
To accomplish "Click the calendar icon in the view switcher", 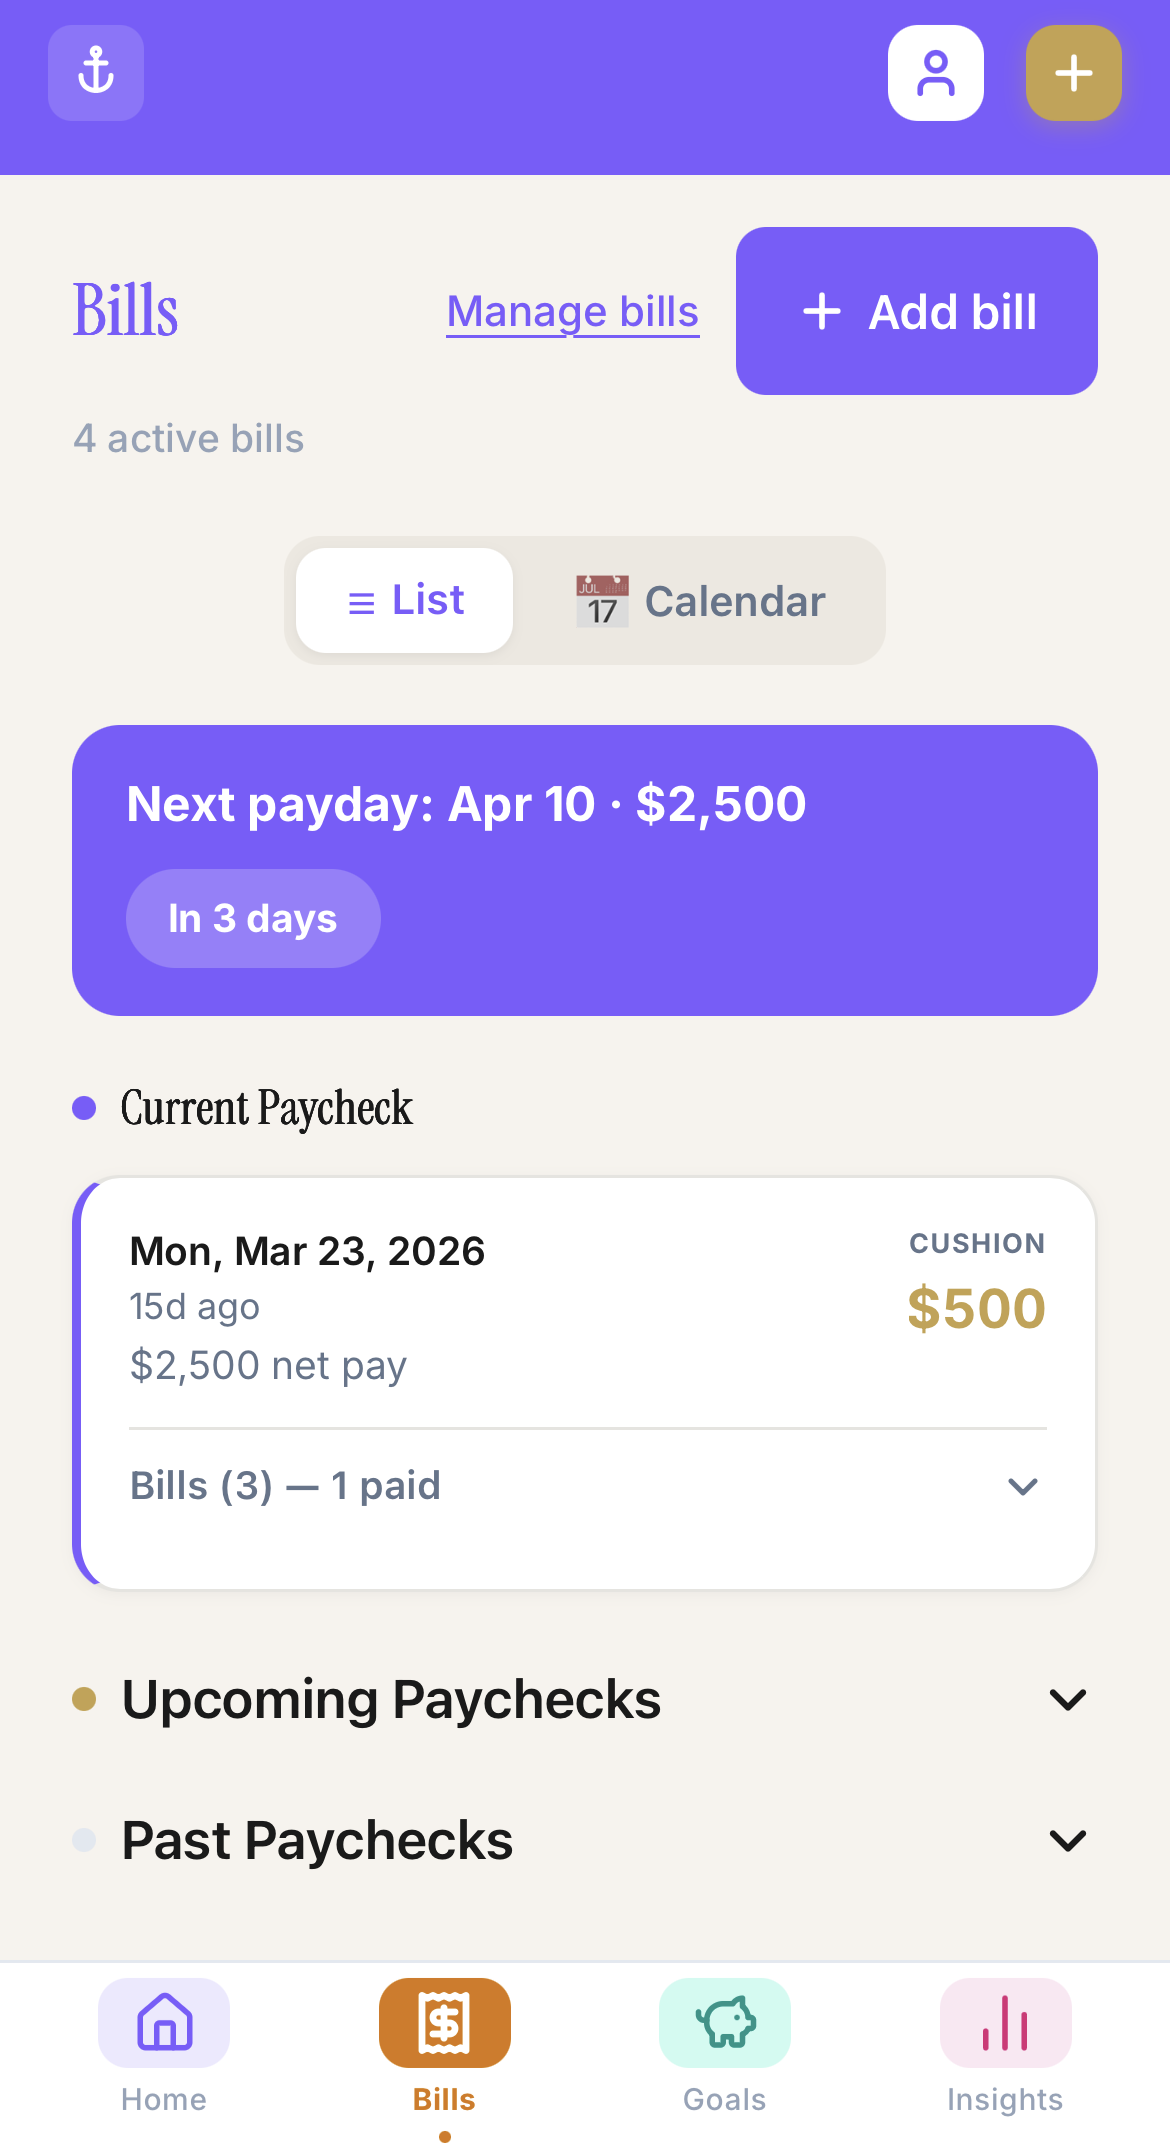I will [601, 600].
